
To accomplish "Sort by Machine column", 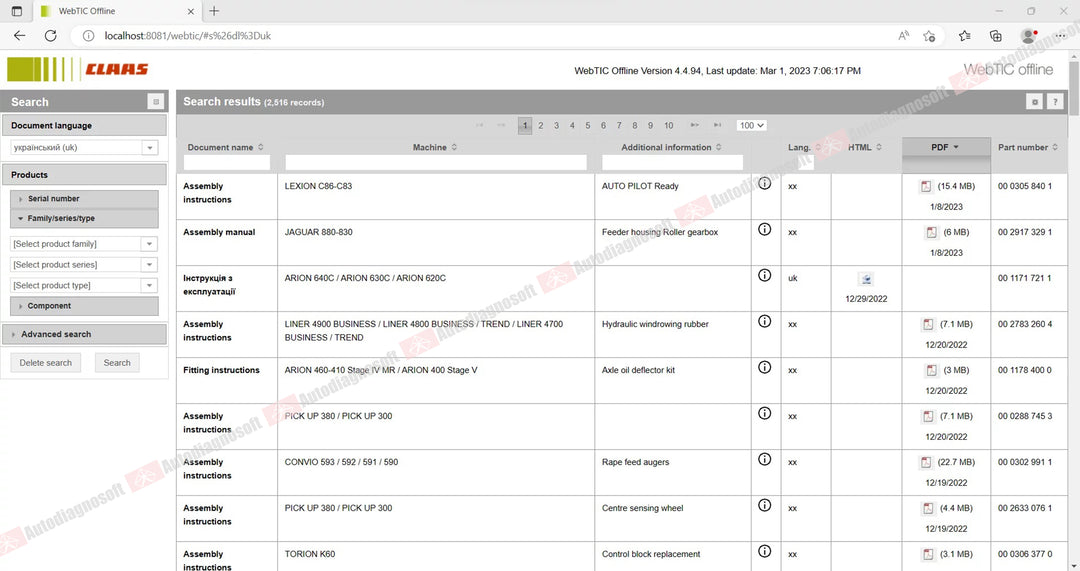I will (435, 147).
